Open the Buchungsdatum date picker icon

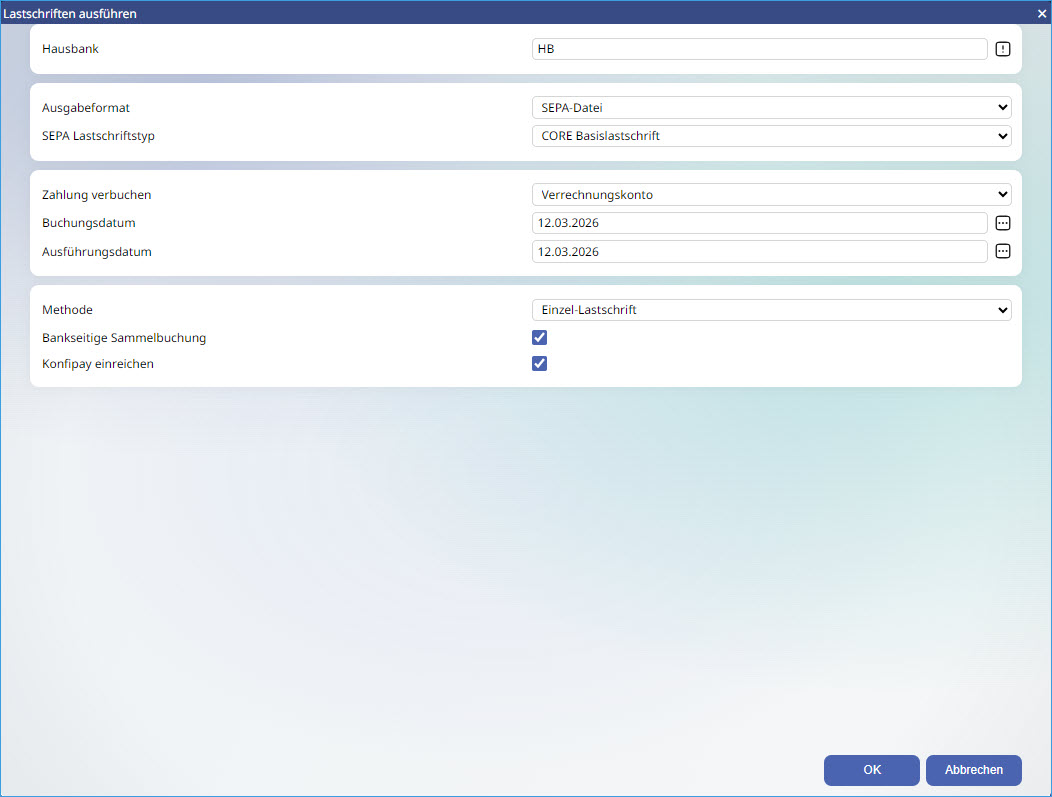tap(1003, 223)
